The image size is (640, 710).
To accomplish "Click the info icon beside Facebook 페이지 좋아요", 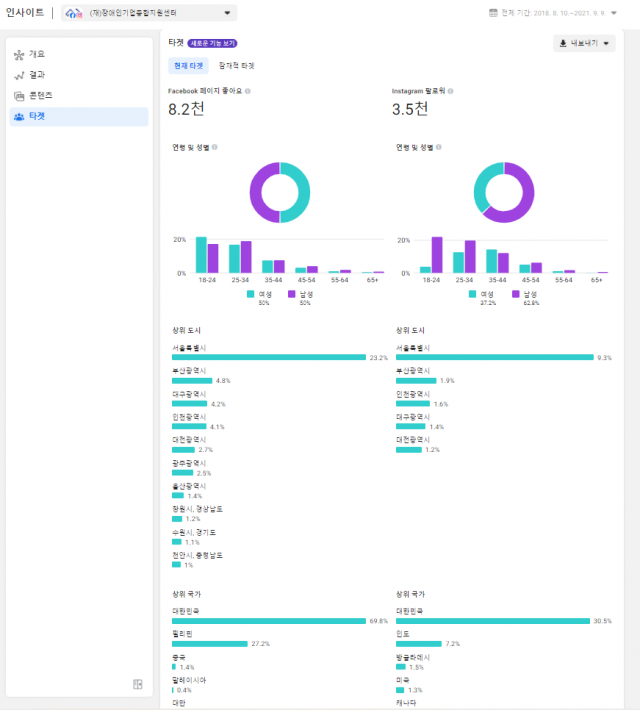I will pyautogui.click(x=248, y=91).
